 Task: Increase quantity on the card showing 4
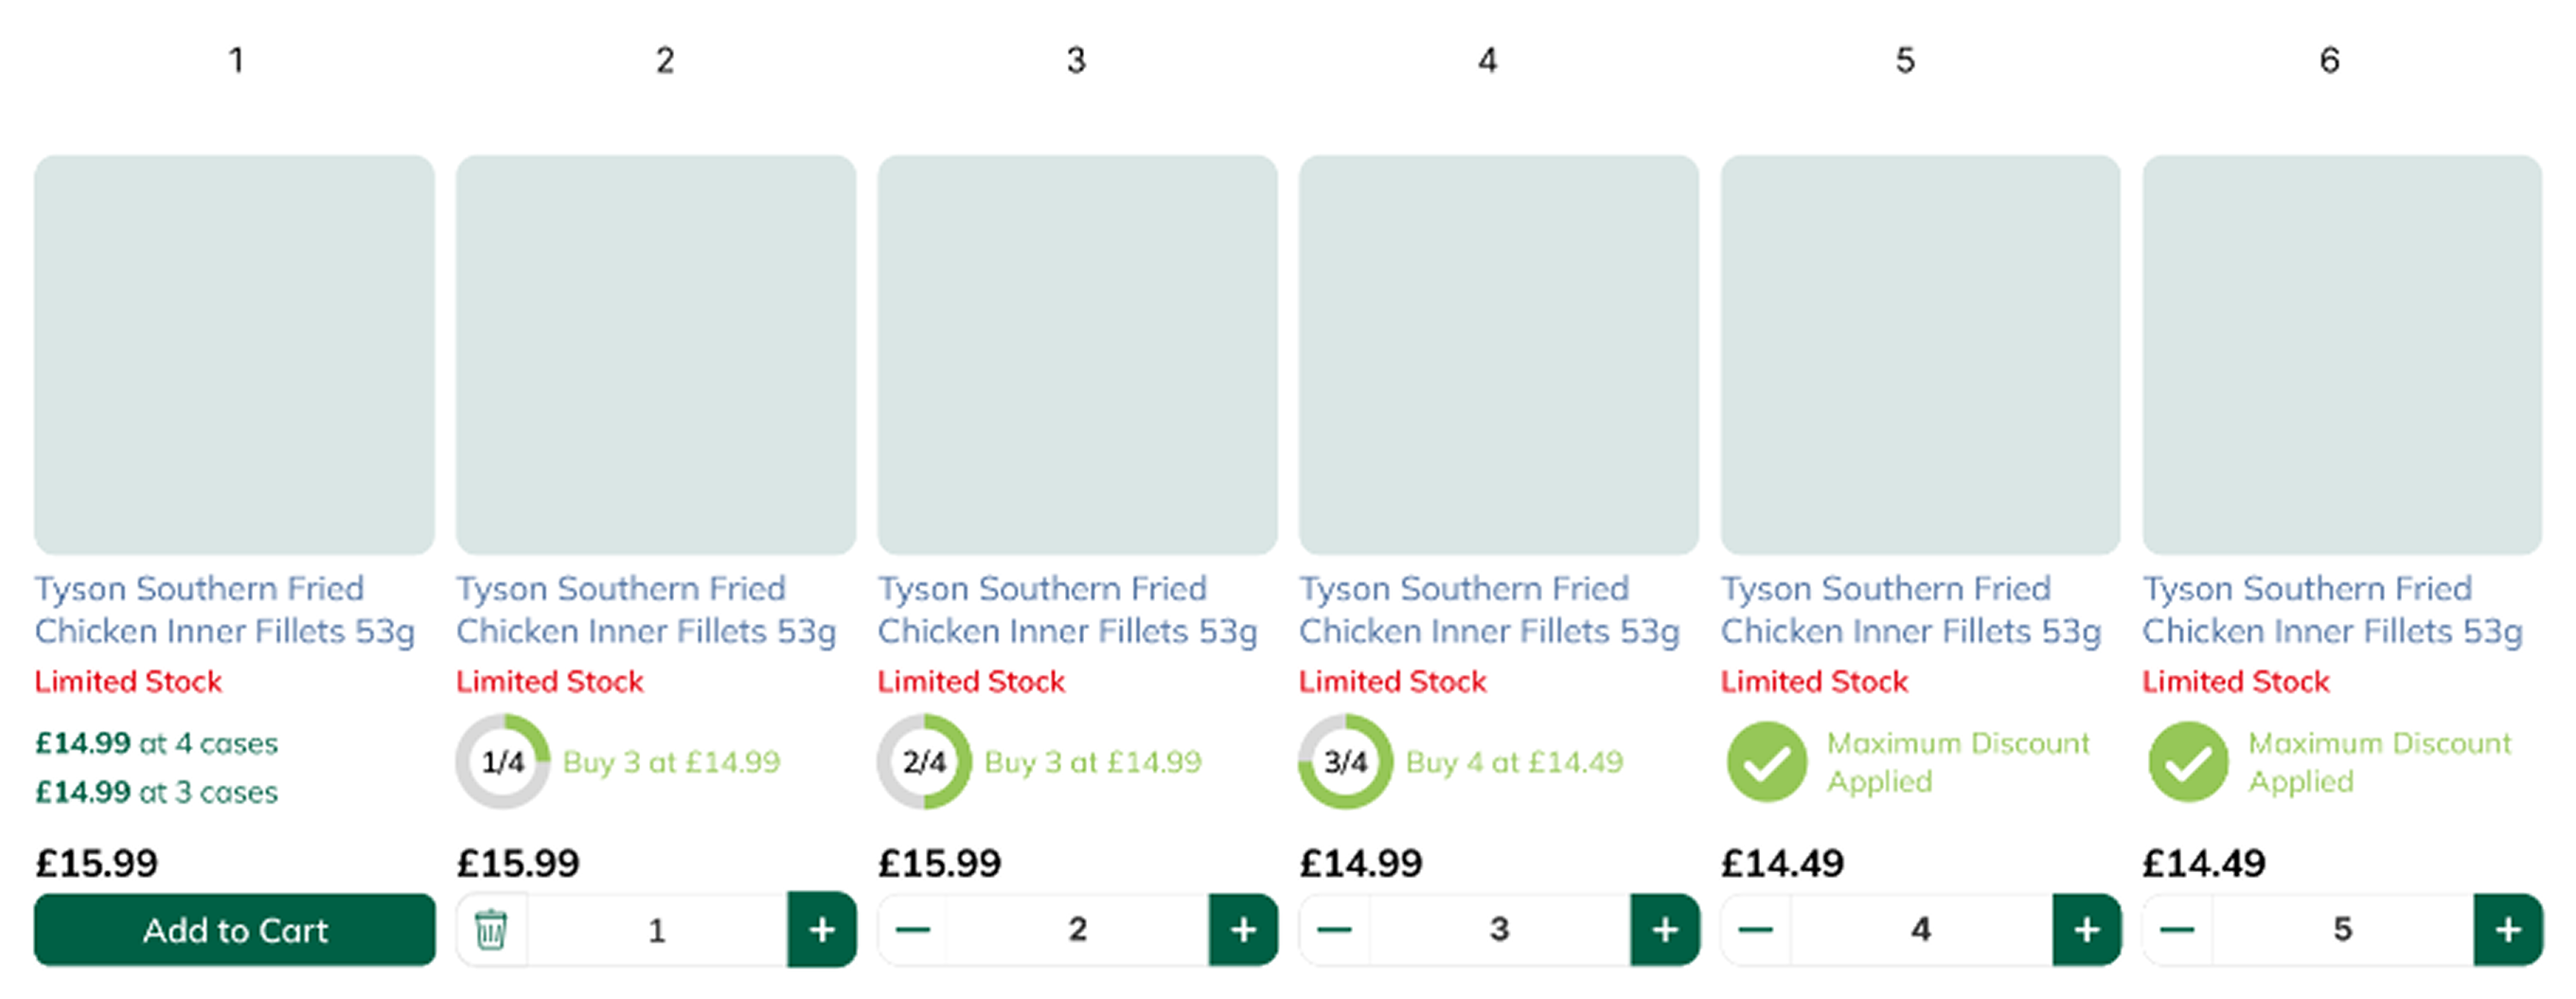(2087, 930)
